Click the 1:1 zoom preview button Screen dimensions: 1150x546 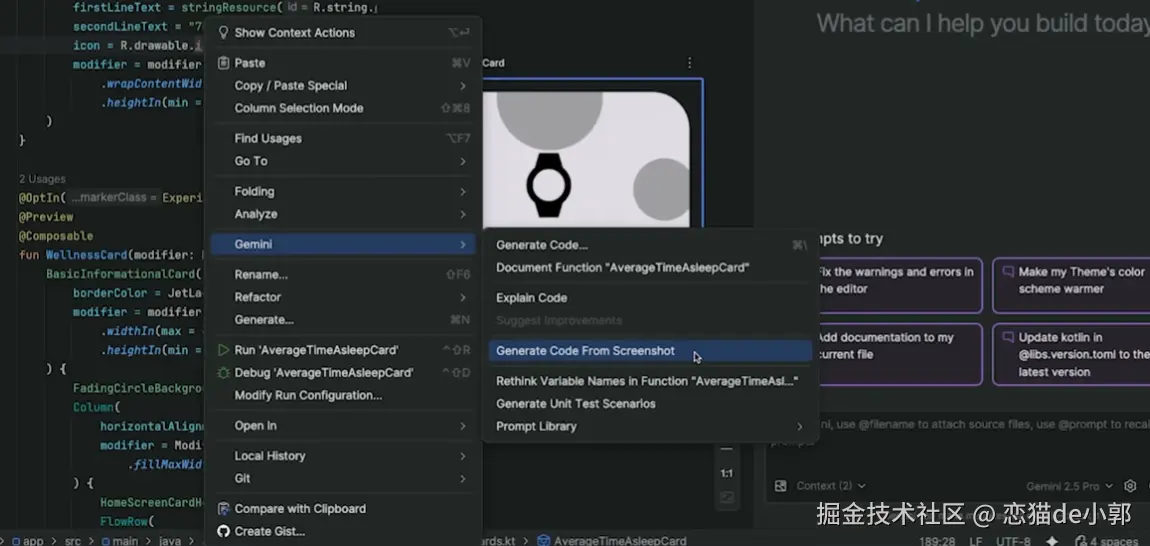[726, 473]
